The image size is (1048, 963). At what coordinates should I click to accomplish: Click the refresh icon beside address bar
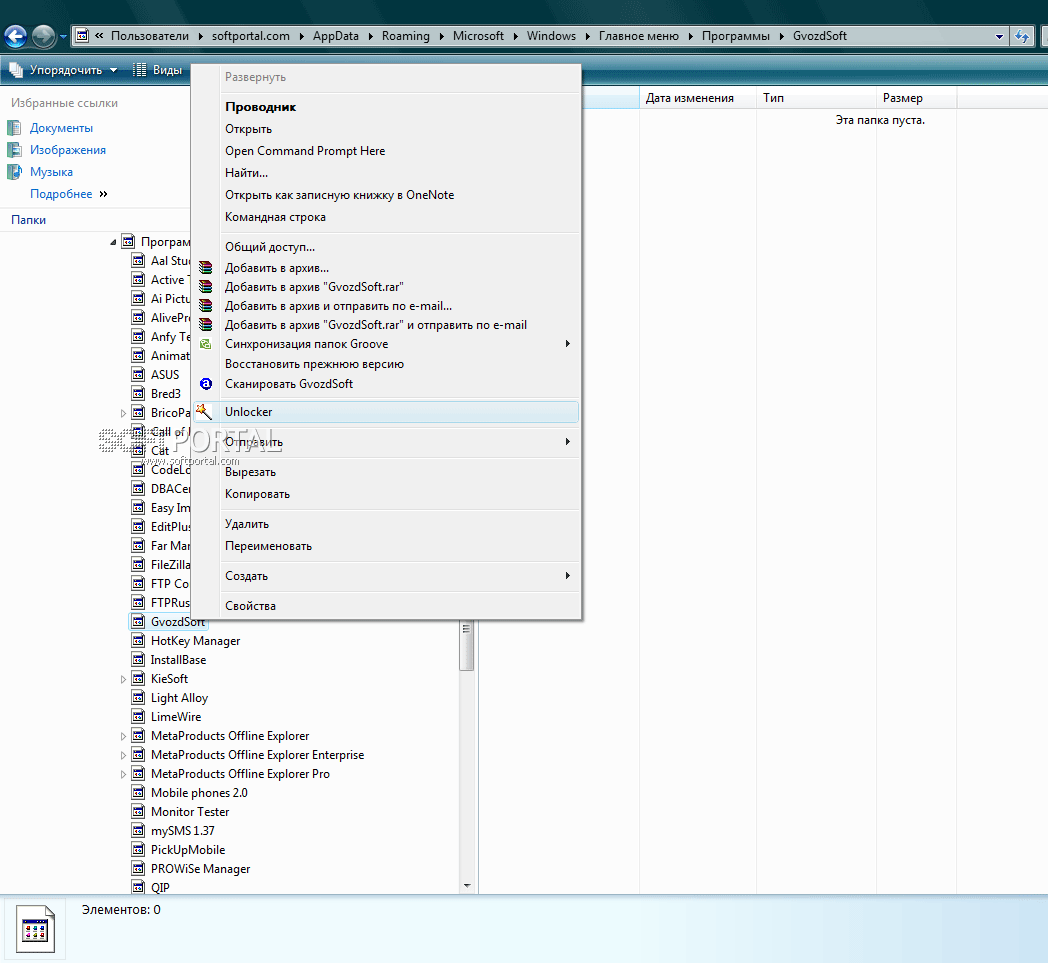(1021, 36)
